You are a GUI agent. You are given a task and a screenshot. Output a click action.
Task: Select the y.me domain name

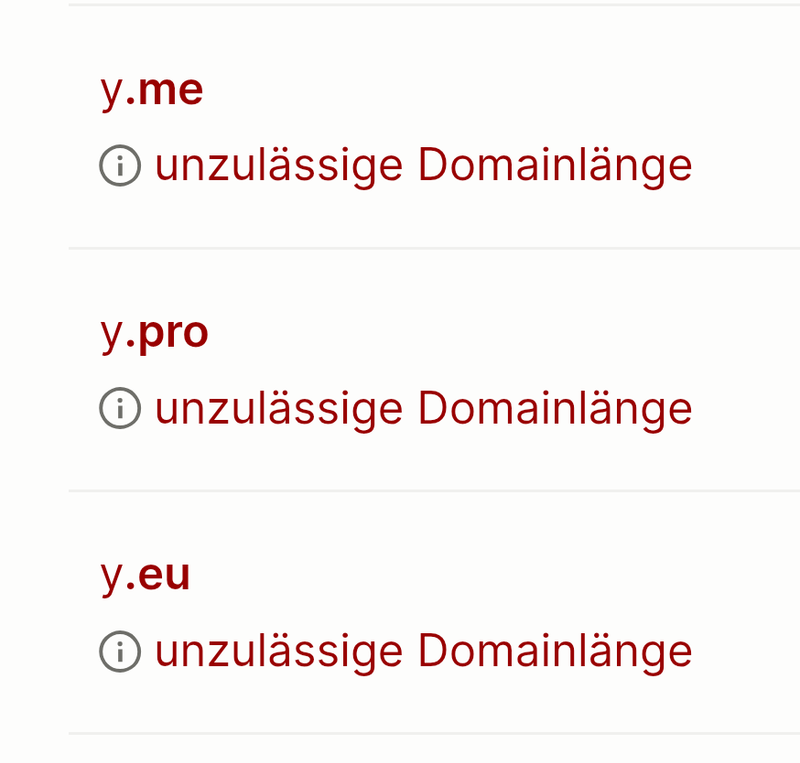point(152,90)
